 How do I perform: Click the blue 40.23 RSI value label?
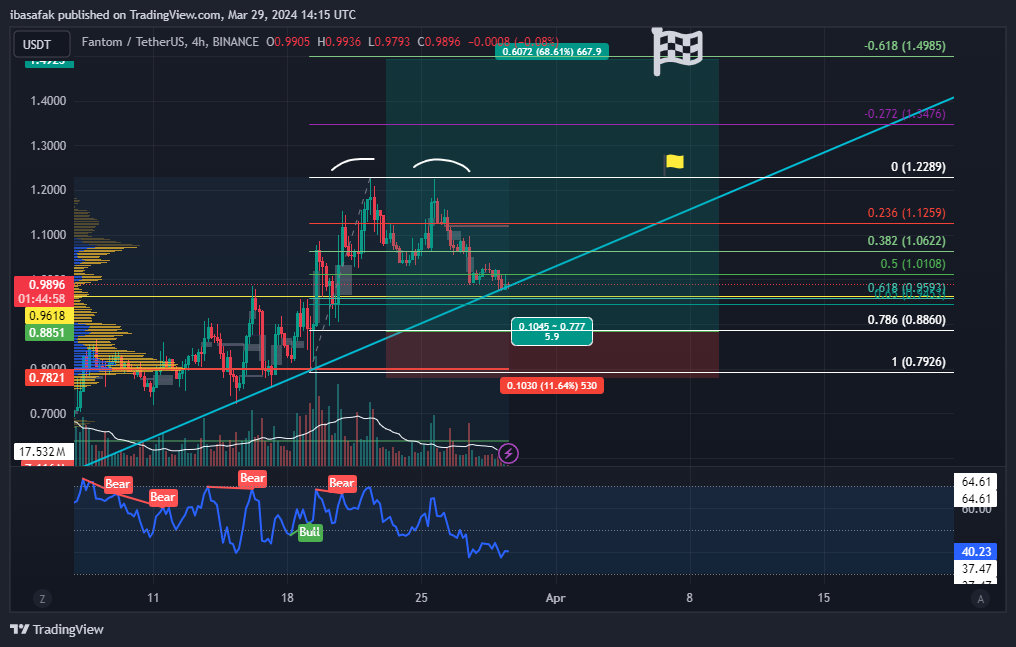click(976, 552)
